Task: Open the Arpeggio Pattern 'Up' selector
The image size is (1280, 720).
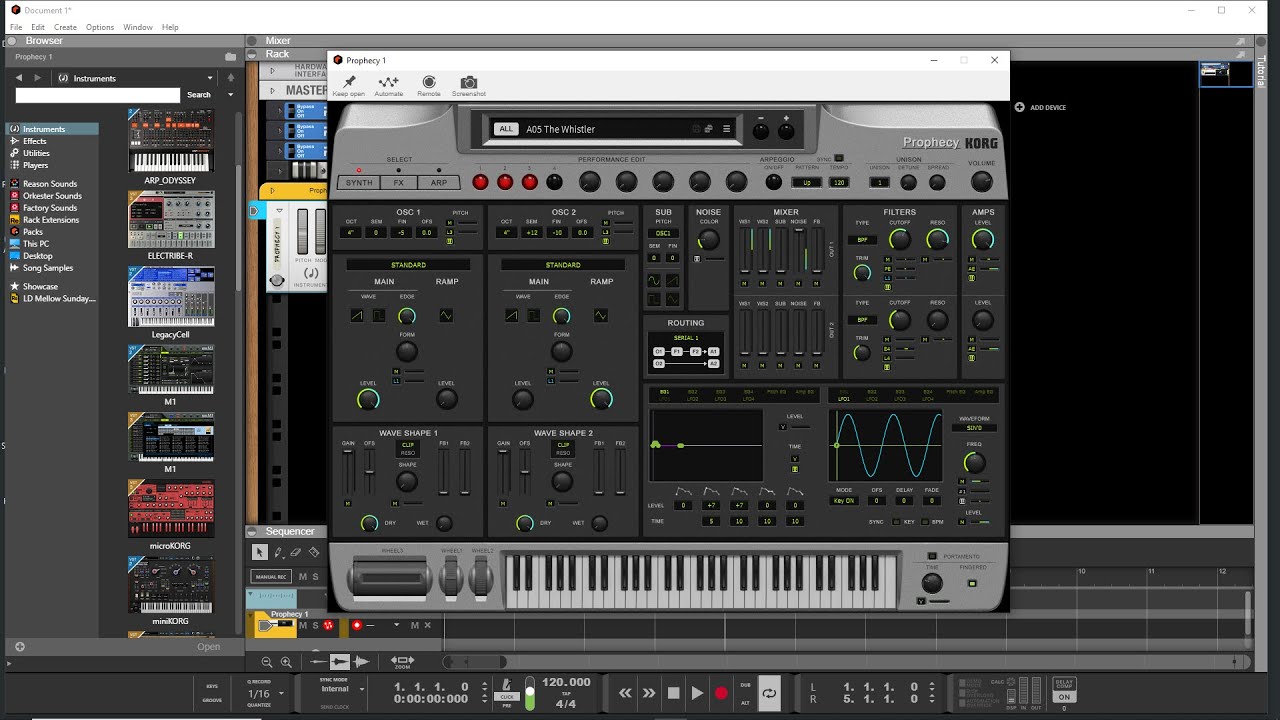Action: click(807, 183)
